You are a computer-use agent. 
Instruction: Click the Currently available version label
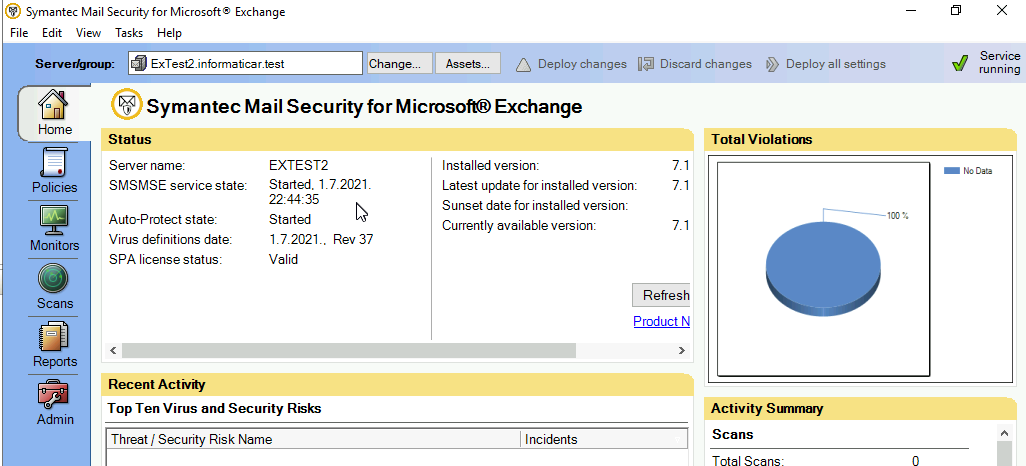point(519,226)
